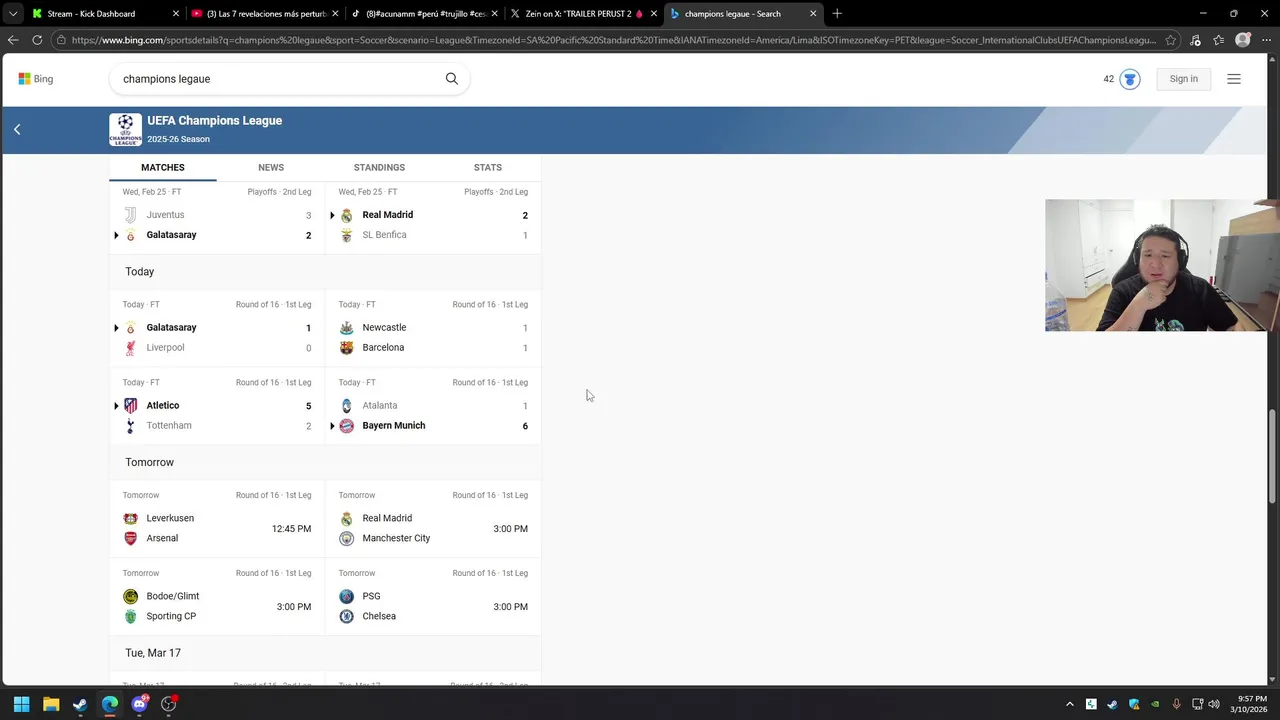The image size is (1280, 720).
Task: Open Discord from the taskbar
Action: click(139, 704)
